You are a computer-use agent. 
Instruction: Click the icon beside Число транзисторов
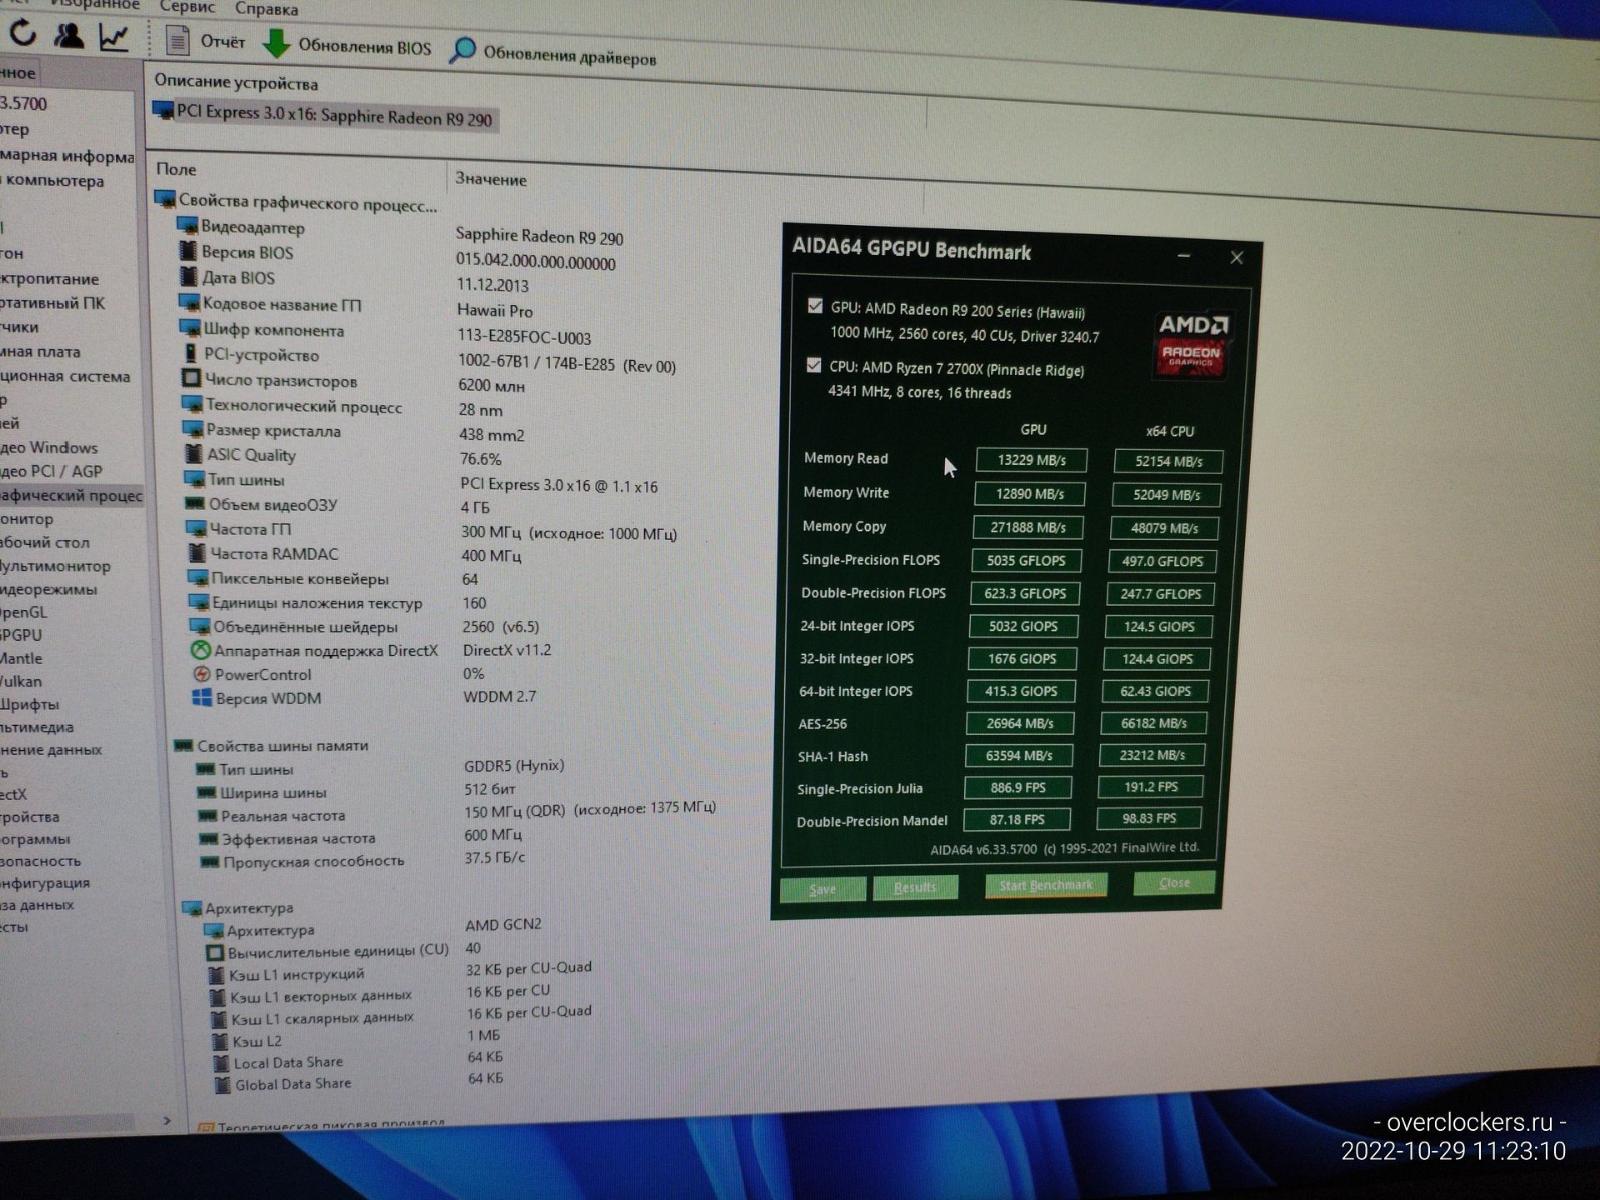[191, 379]
